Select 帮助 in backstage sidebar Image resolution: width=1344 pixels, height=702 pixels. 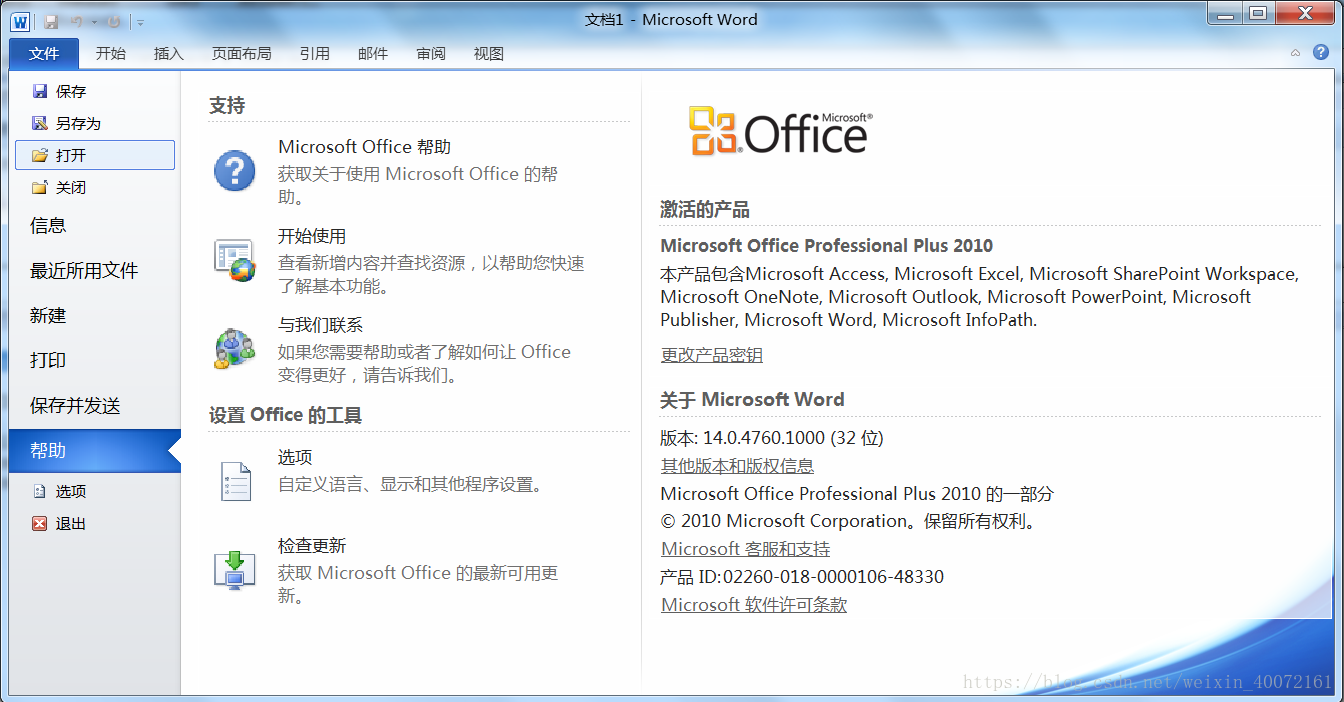95,451
